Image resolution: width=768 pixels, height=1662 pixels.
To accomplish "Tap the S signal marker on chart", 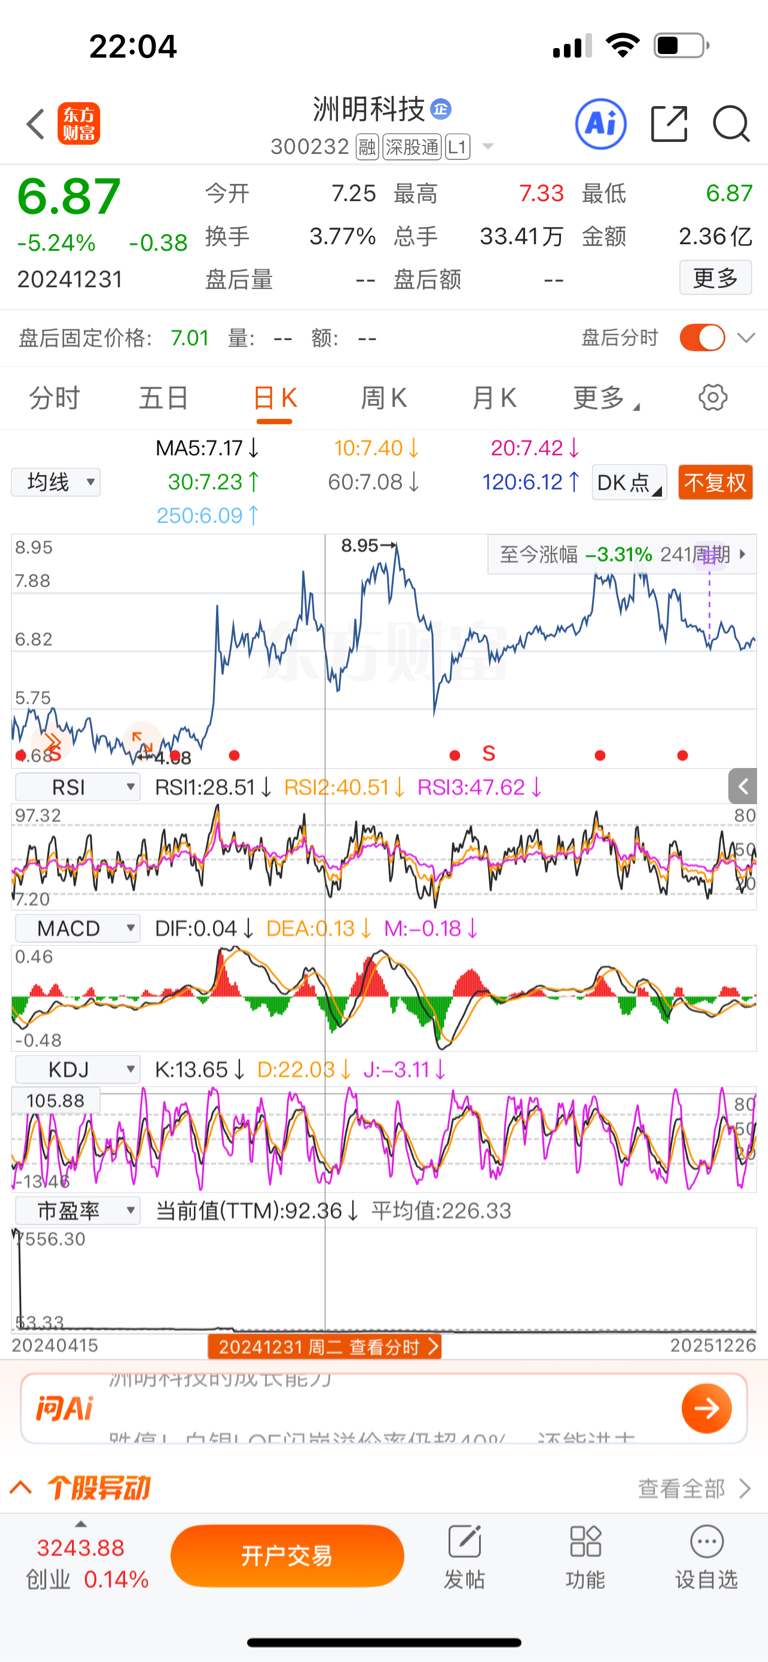I will 489,753.
